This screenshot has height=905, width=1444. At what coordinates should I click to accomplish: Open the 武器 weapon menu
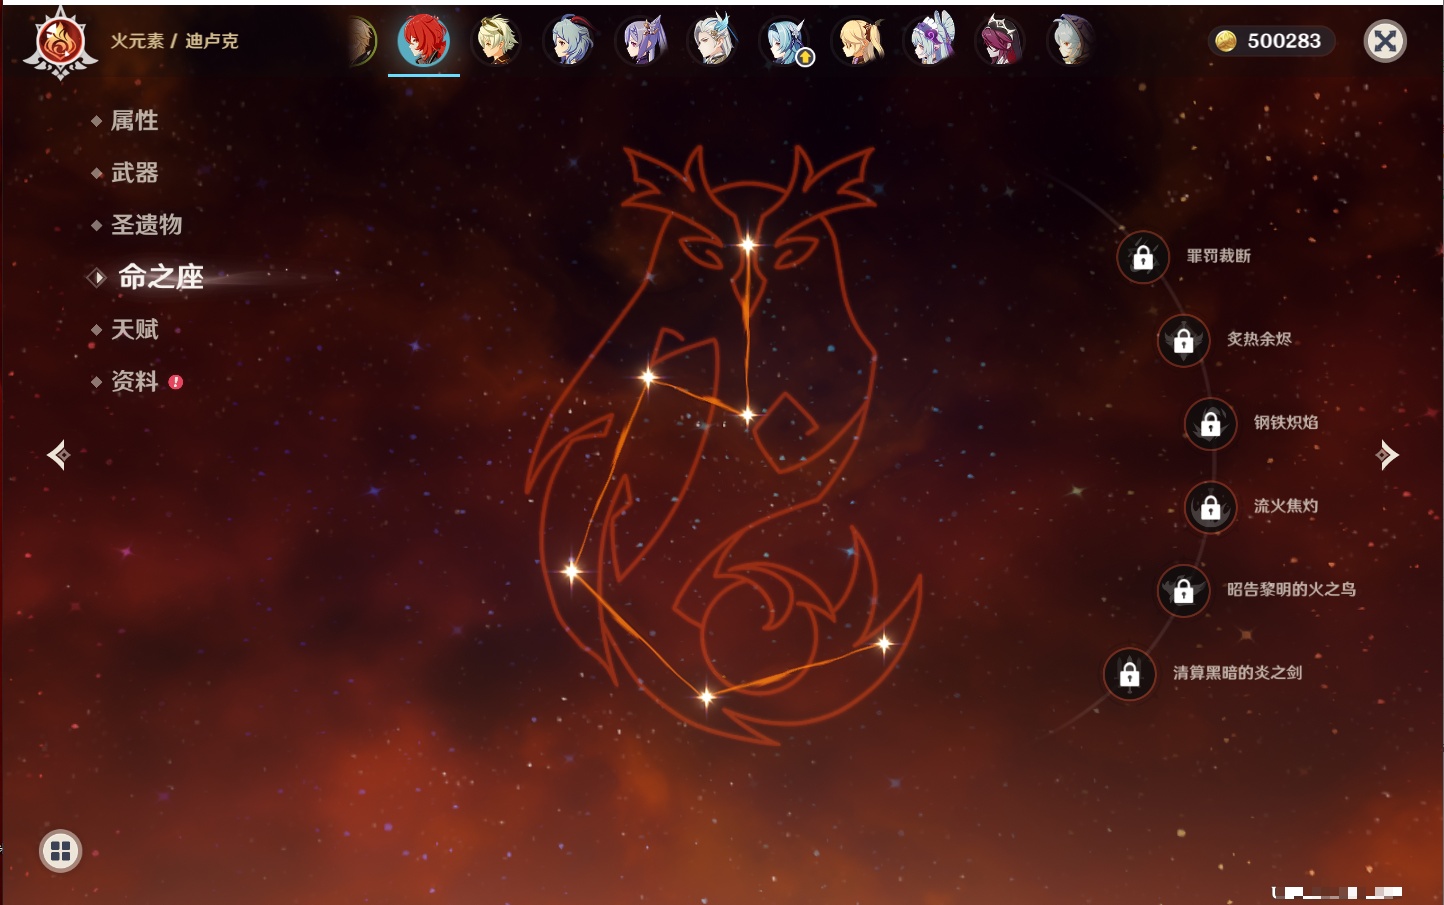click(134, 173)
